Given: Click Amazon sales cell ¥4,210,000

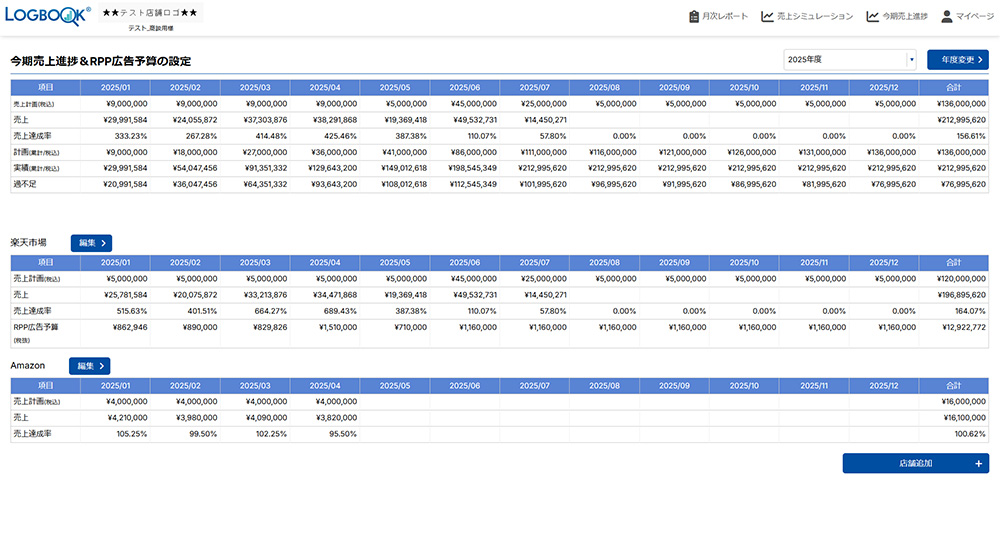Looking at the screenshot, I should [126, 418].
